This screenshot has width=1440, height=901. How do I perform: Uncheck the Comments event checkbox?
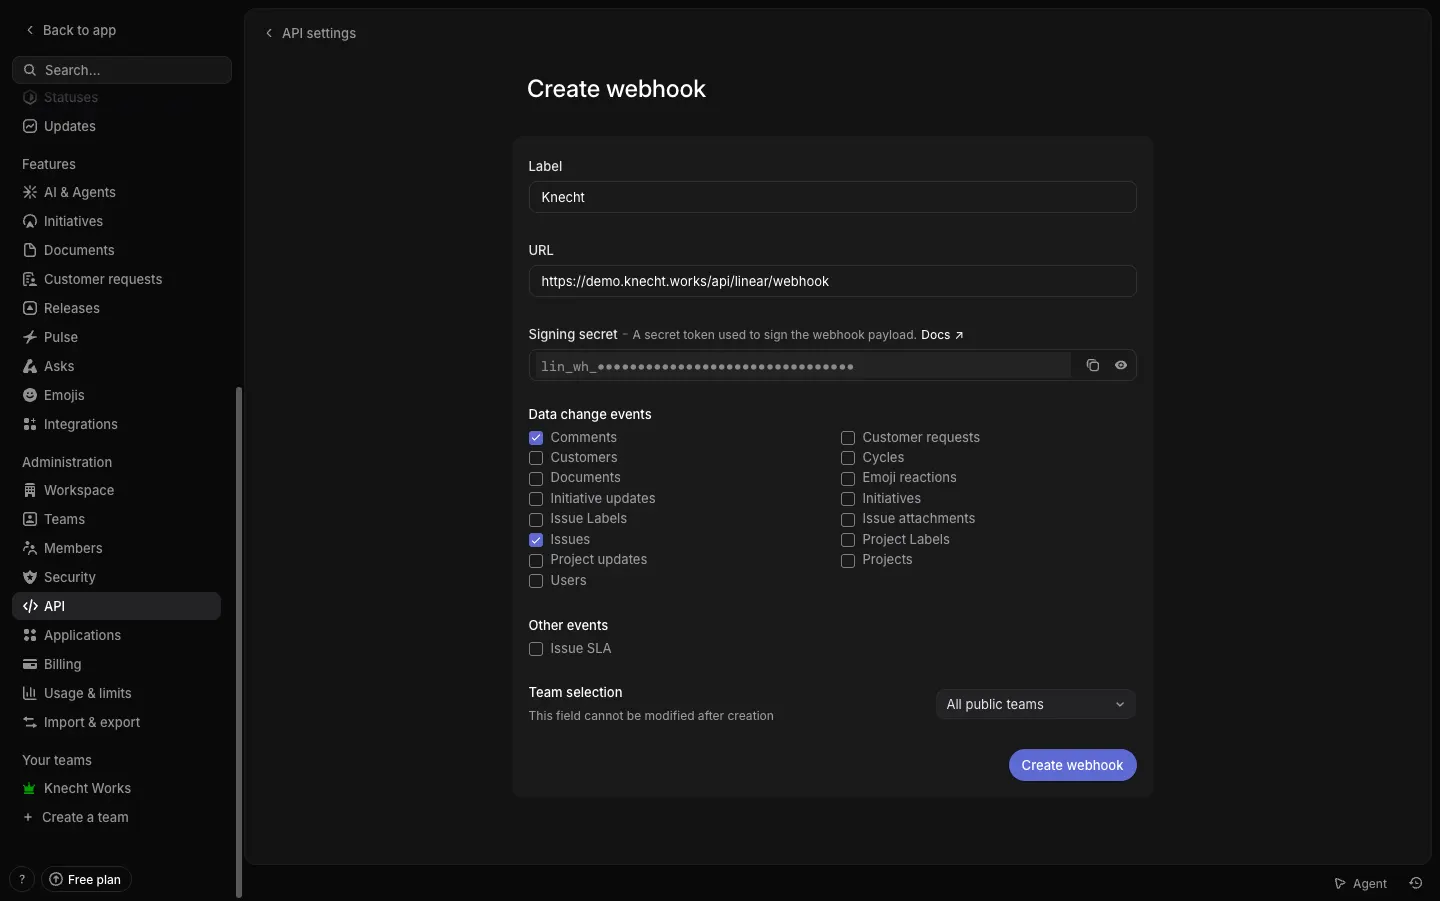pos(536,438)
